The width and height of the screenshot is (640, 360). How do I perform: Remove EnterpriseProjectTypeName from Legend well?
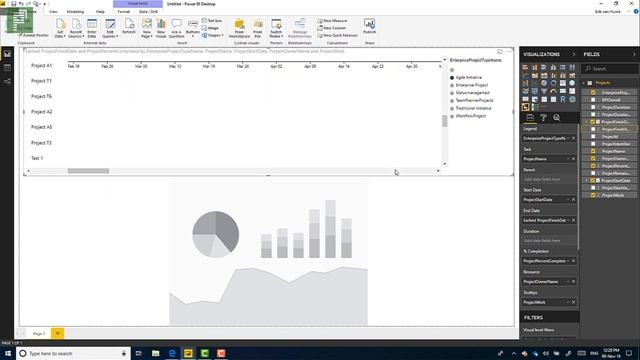(573, 138)
